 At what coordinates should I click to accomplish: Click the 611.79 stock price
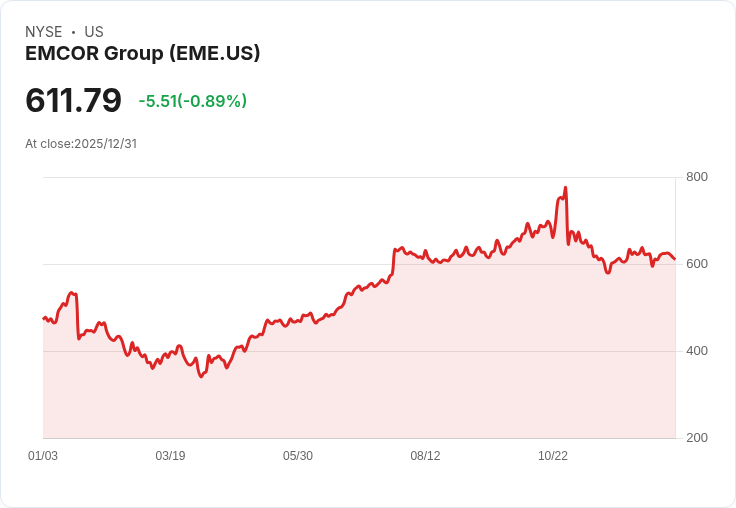pos(73,100)
